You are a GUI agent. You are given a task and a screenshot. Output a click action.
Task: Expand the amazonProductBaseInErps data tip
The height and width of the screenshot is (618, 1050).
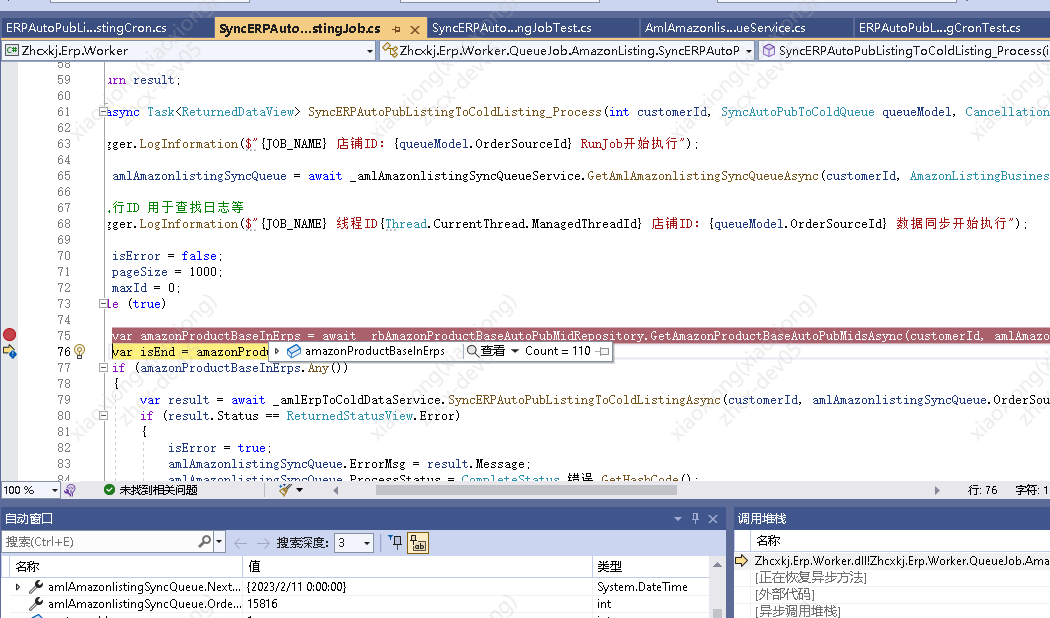click(277, 351)
